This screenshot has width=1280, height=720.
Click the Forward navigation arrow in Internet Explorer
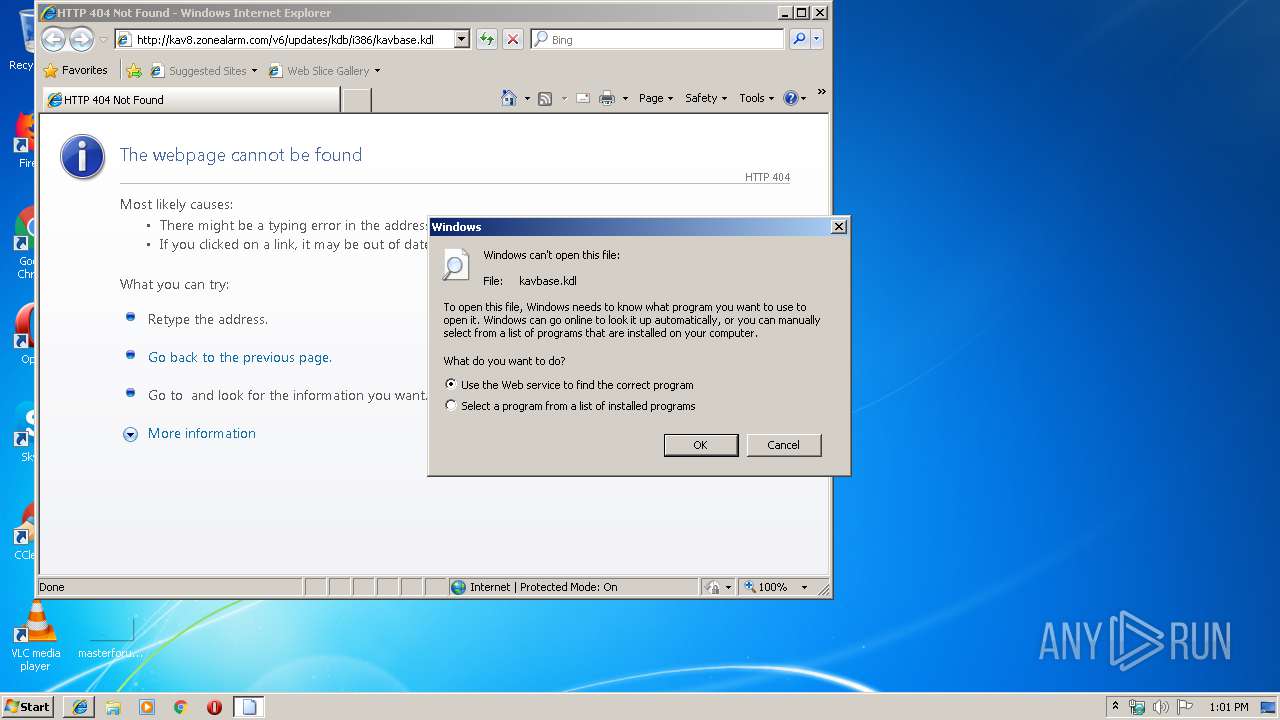point(81,40)
